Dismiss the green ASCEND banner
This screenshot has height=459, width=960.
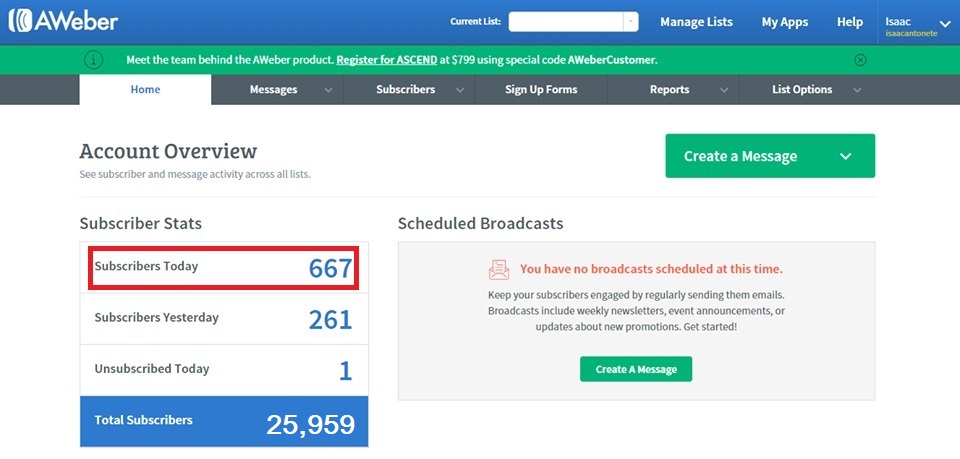coord(860,60)
